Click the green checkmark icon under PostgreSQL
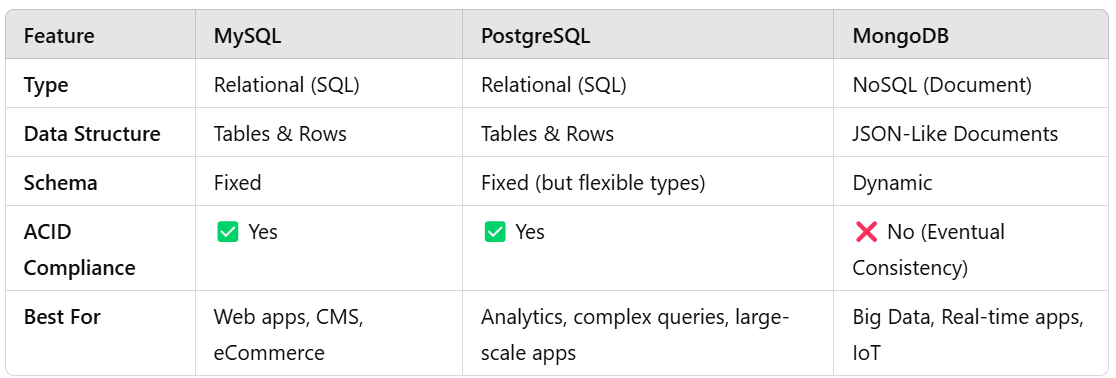 tap(495, 232)
